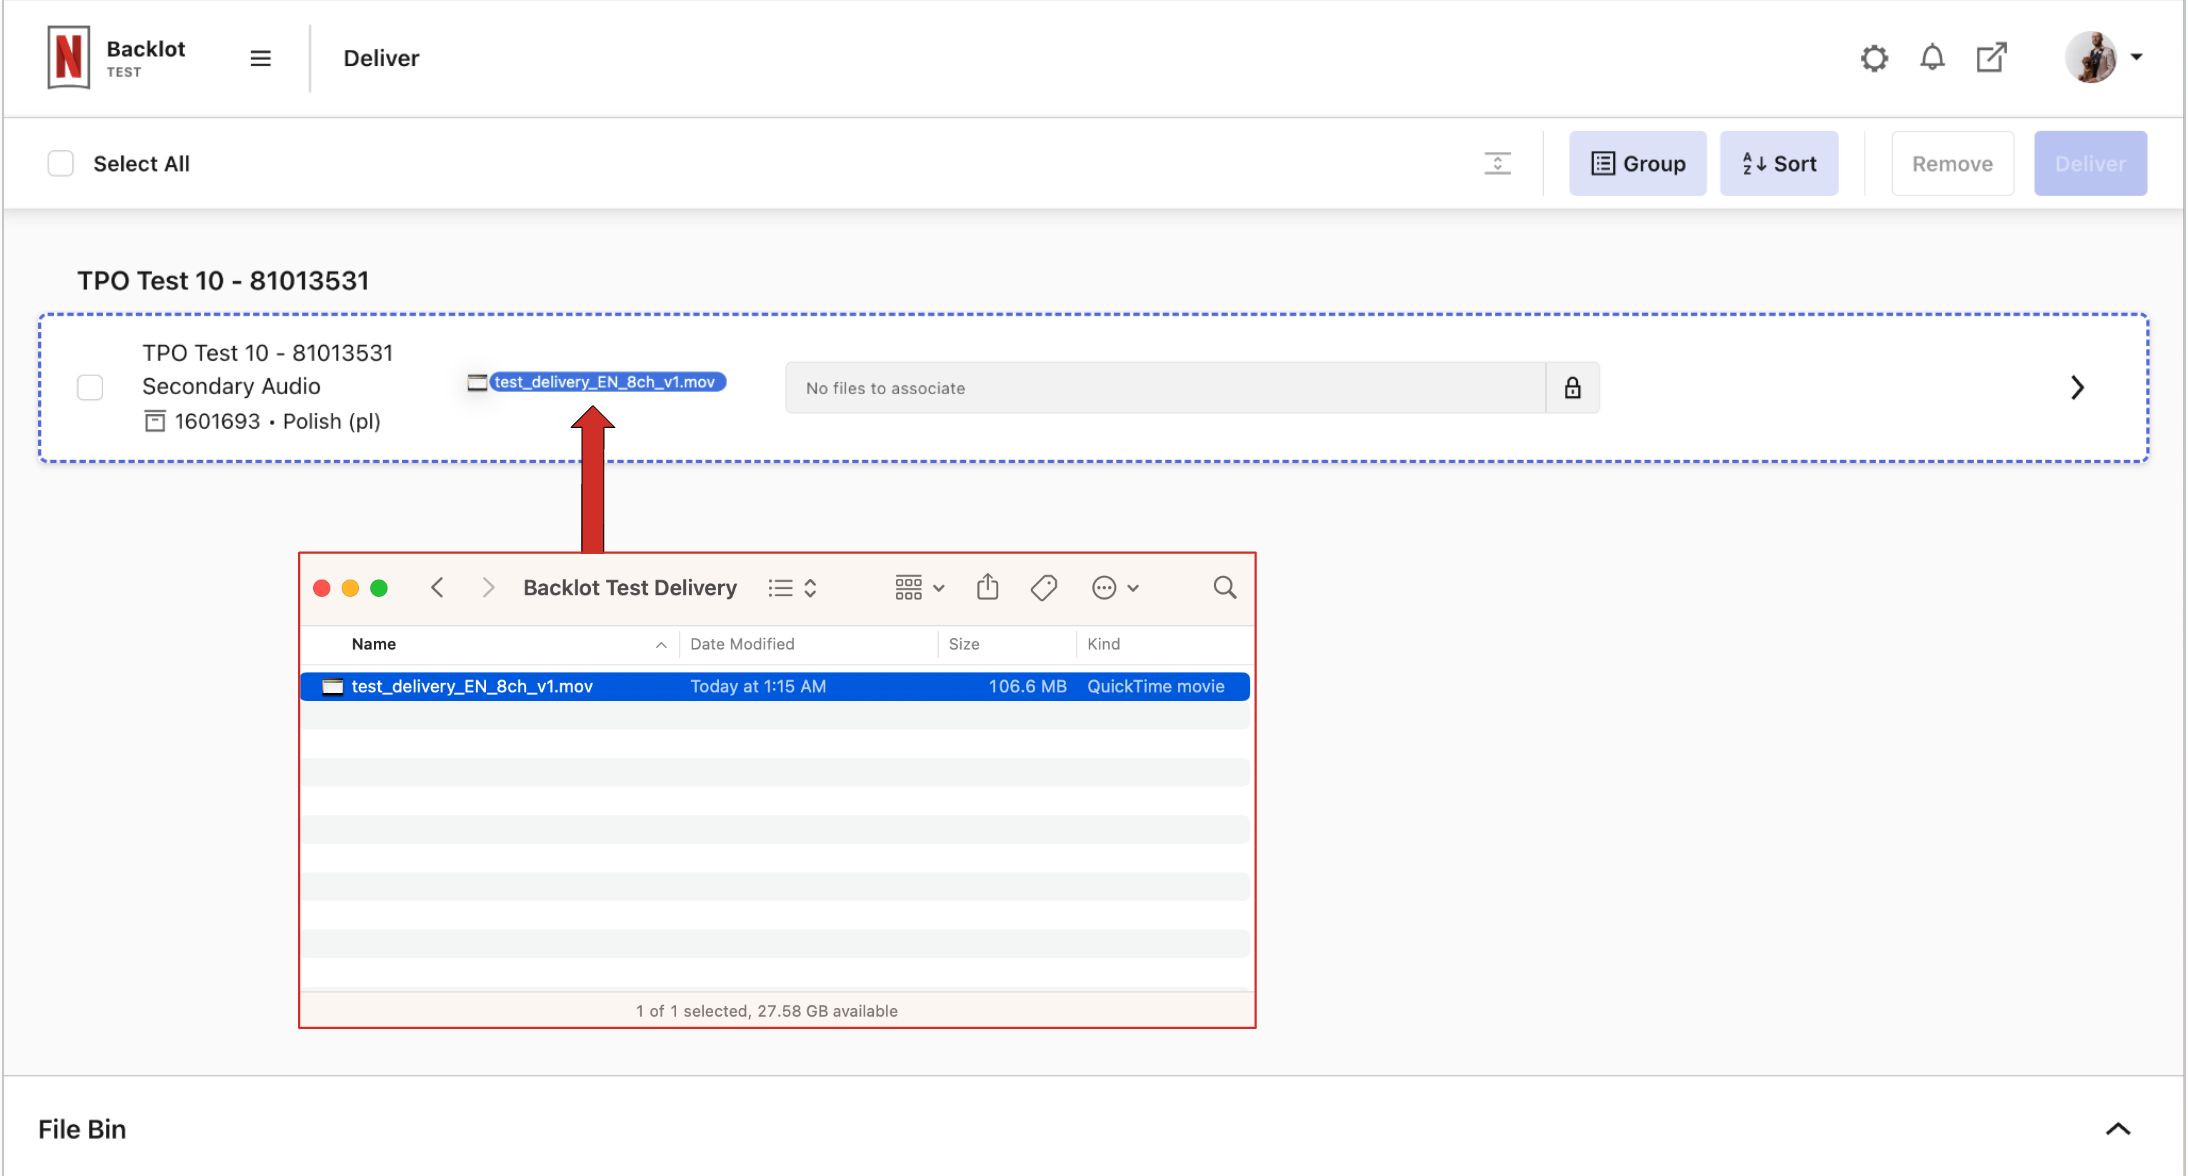Click Finder status text 1 of 1 selected
2188x1176 pixels.
766,1011
